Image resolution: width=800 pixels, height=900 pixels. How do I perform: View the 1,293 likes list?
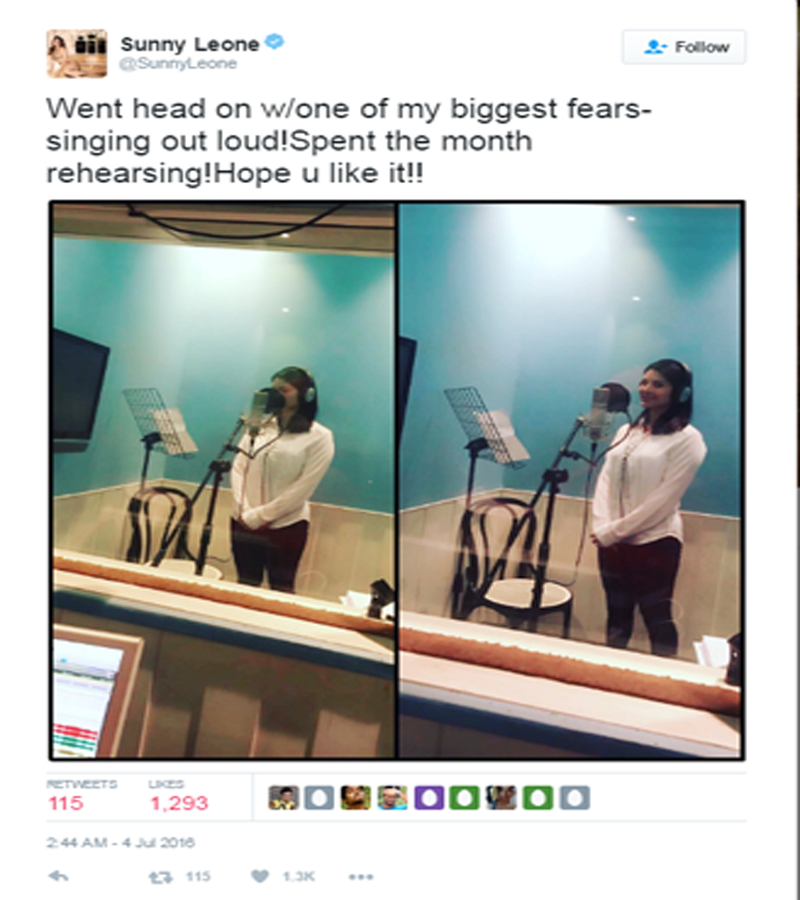click(x=178, y=797)
